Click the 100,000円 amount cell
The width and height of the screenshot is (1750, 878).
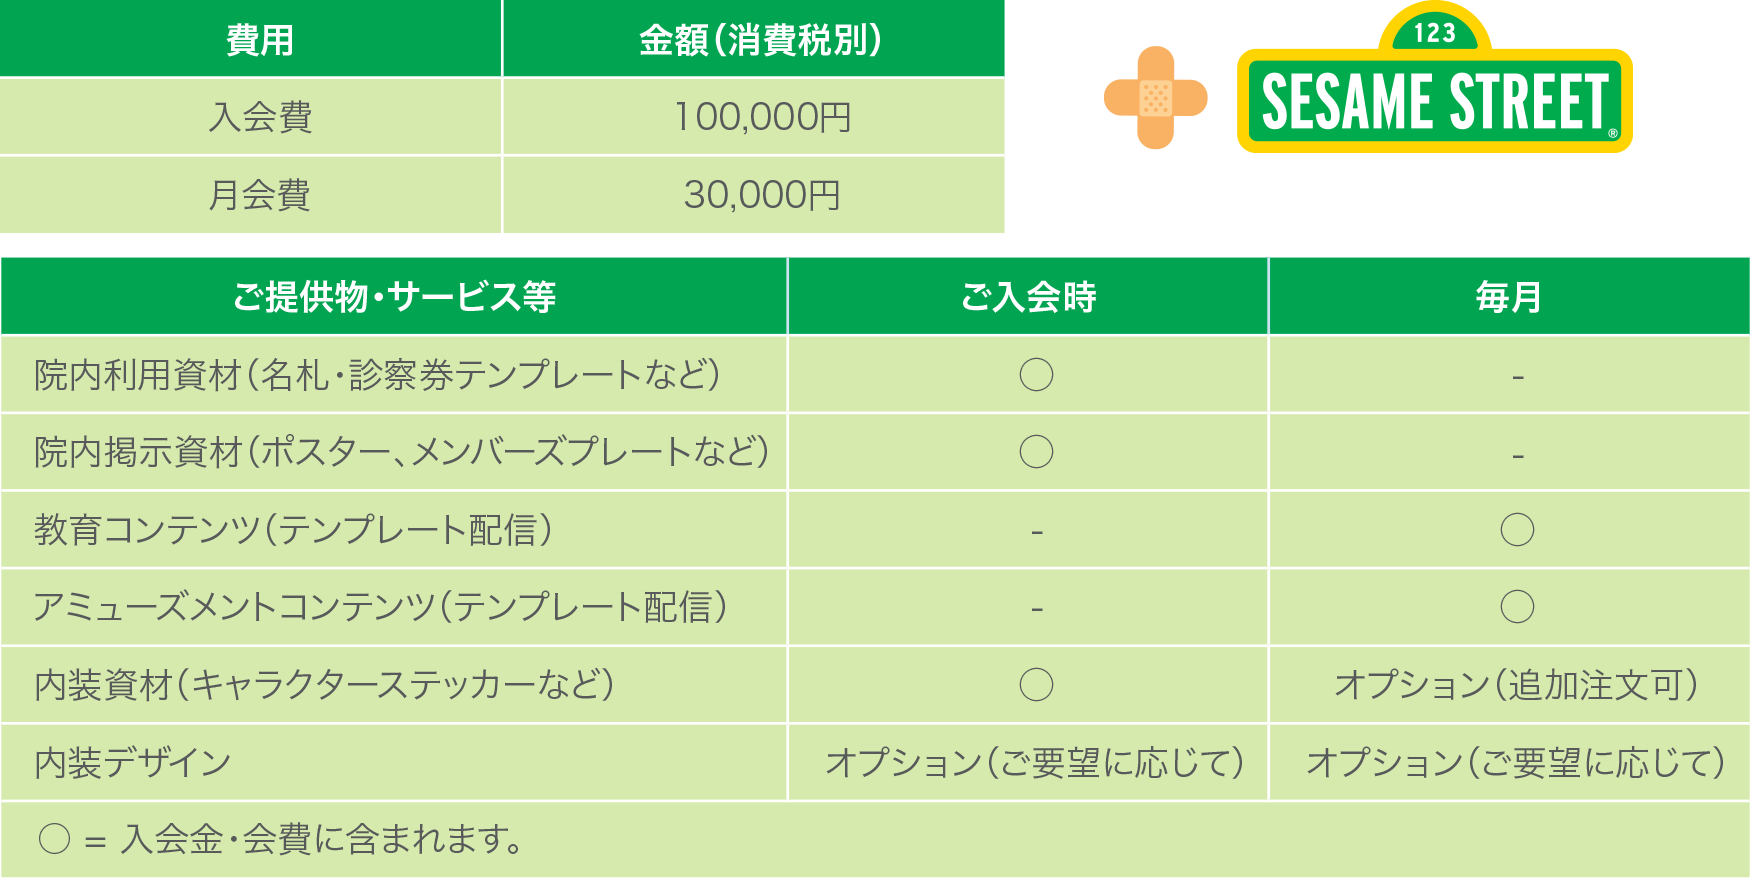click(753, 117)
